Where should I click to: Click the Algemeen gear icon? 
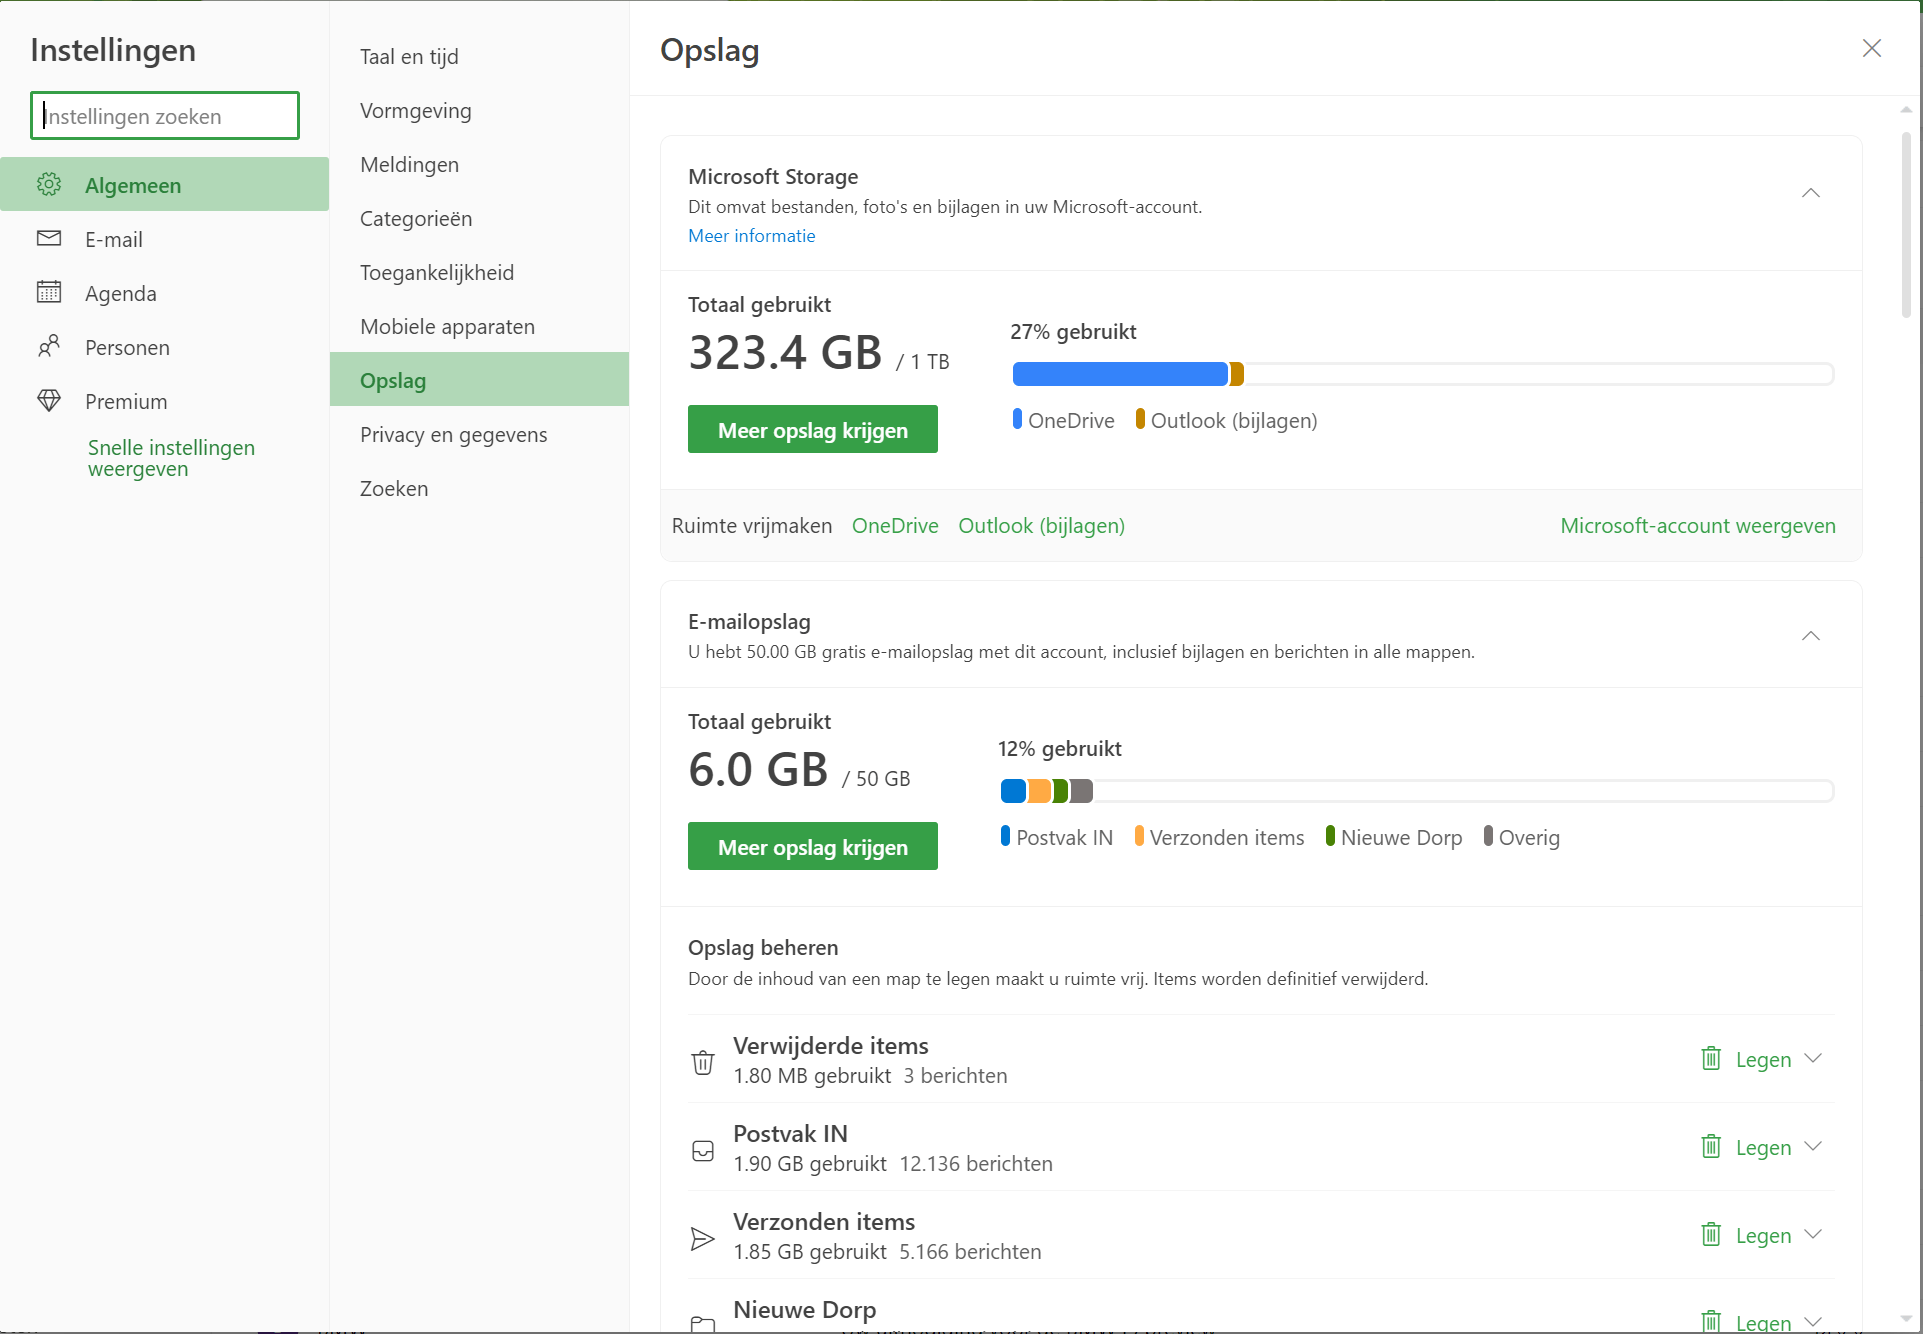tap(49, 185)
